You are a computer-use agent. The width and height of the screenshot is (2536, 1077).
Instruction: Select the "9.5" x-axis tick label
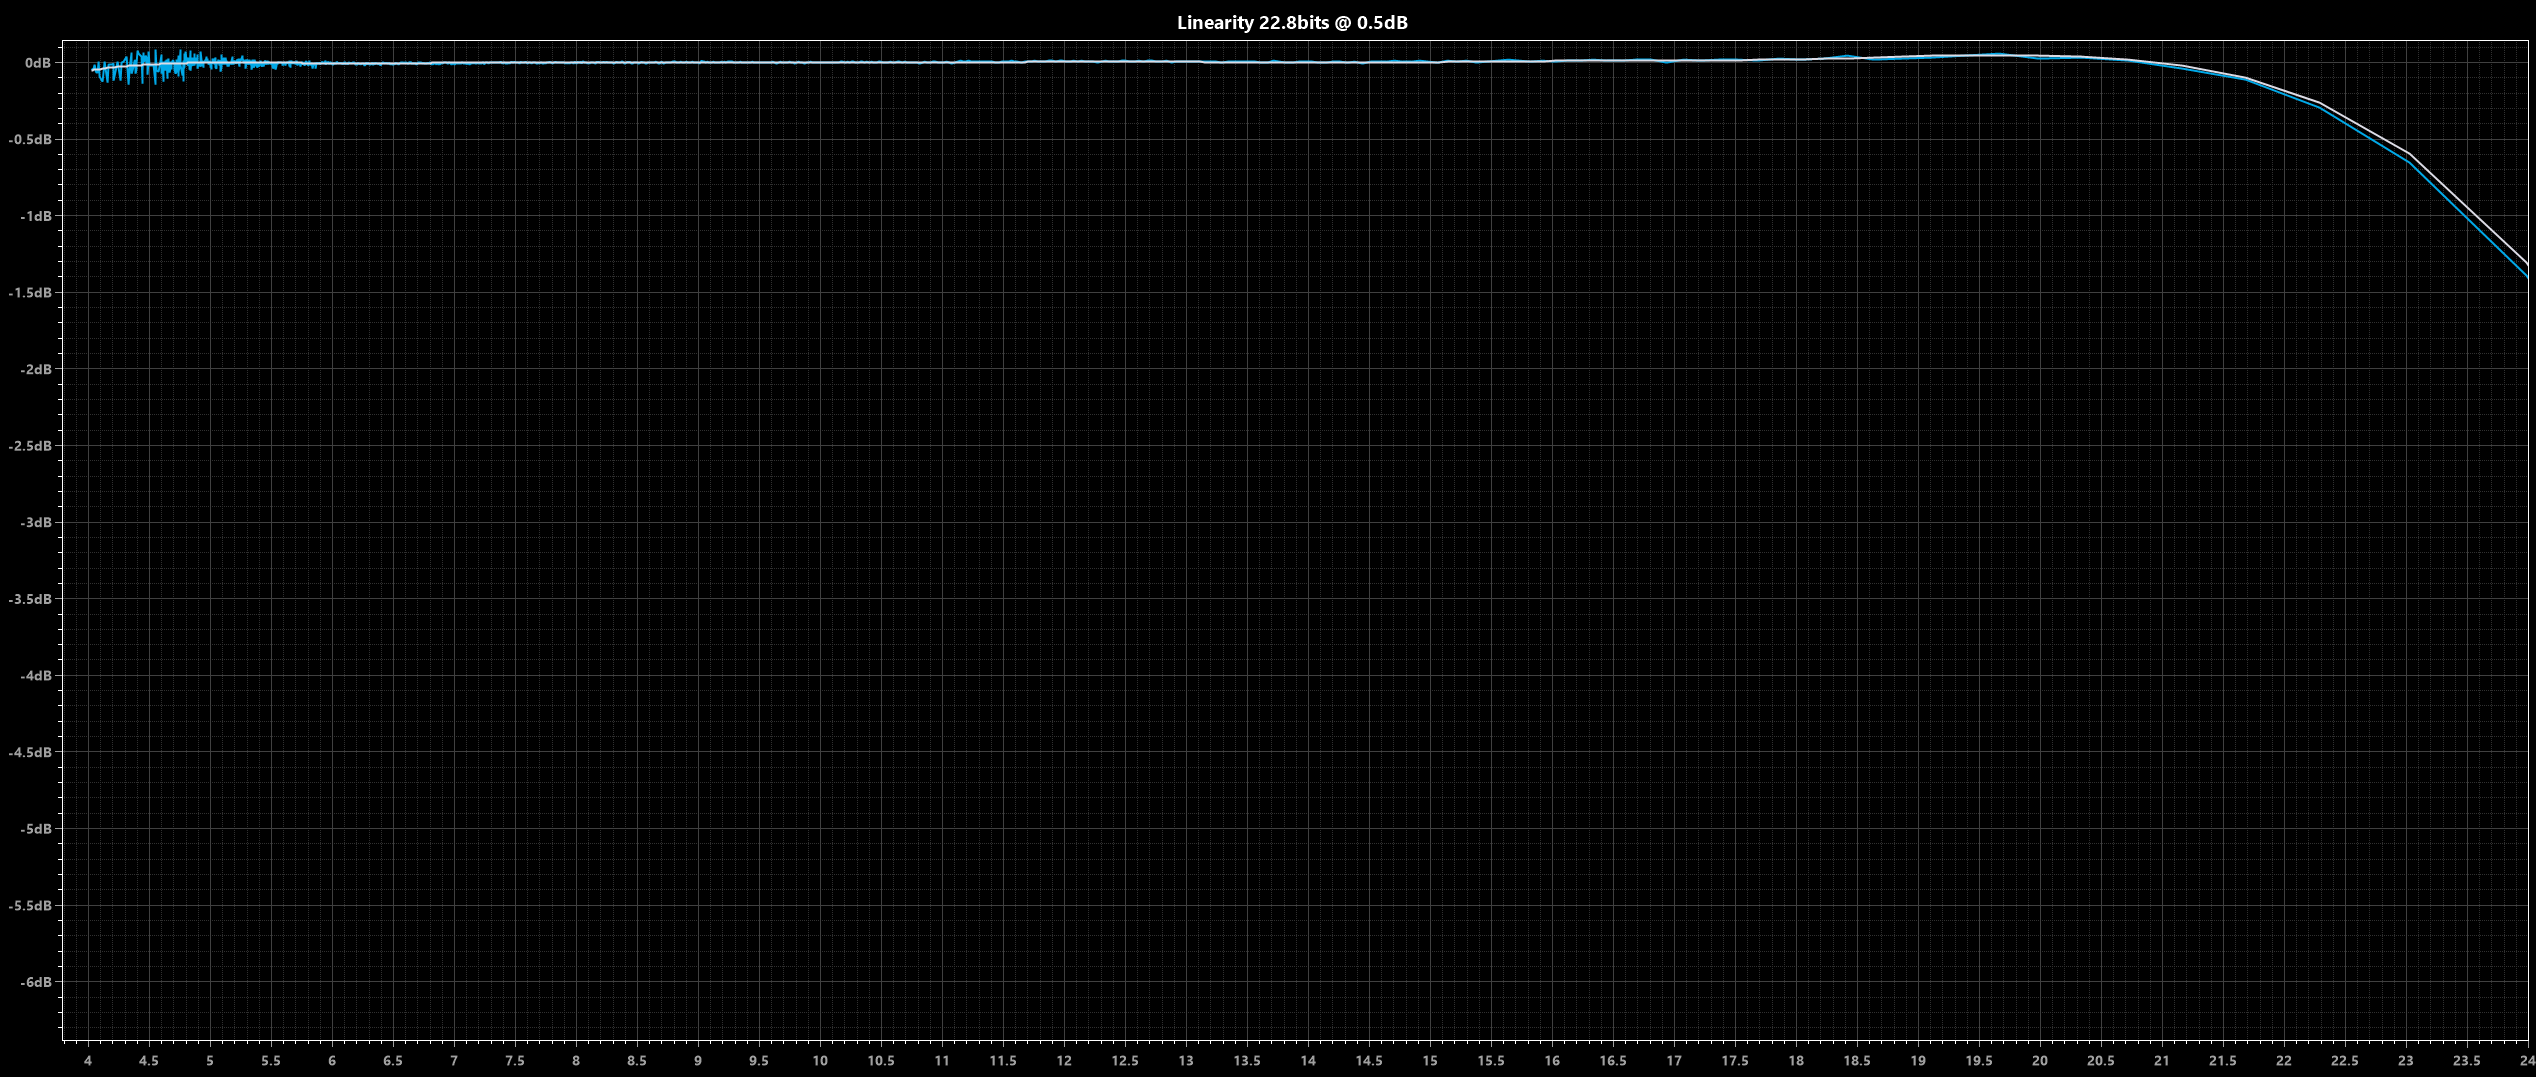(759, 1061)
